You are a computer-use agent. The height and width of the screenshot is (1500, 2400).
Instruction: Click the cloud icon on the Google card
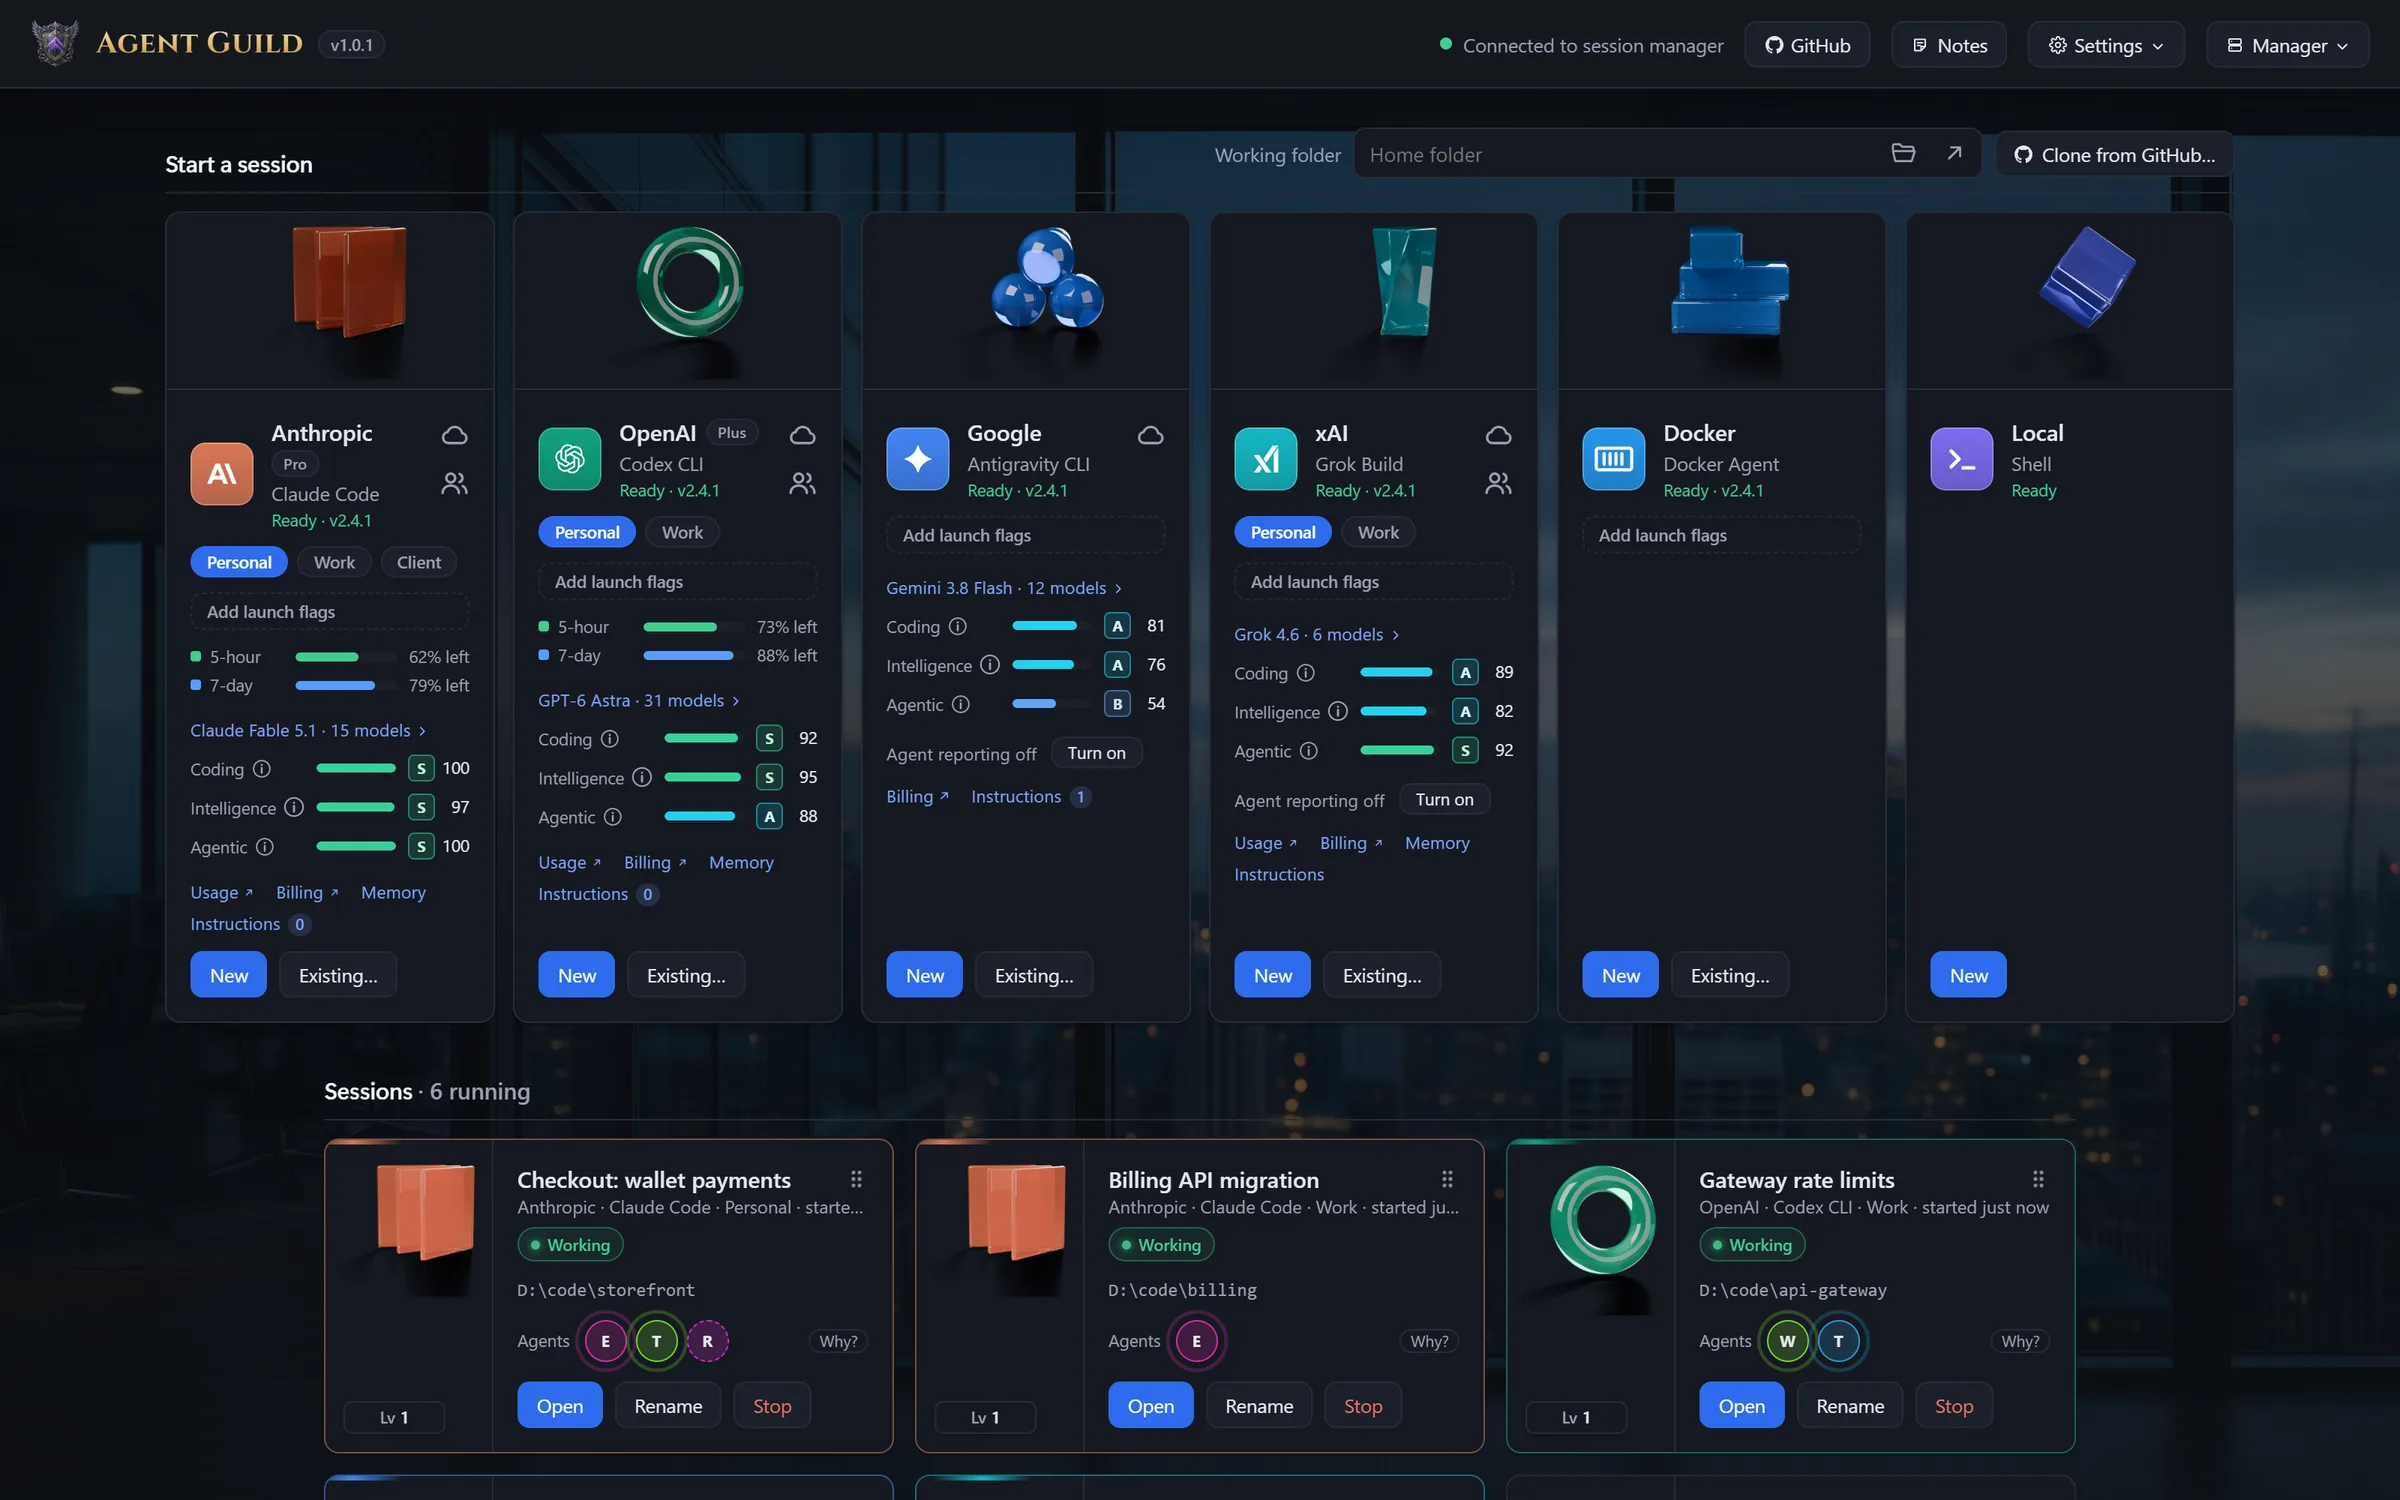[x=1150, y=435]
